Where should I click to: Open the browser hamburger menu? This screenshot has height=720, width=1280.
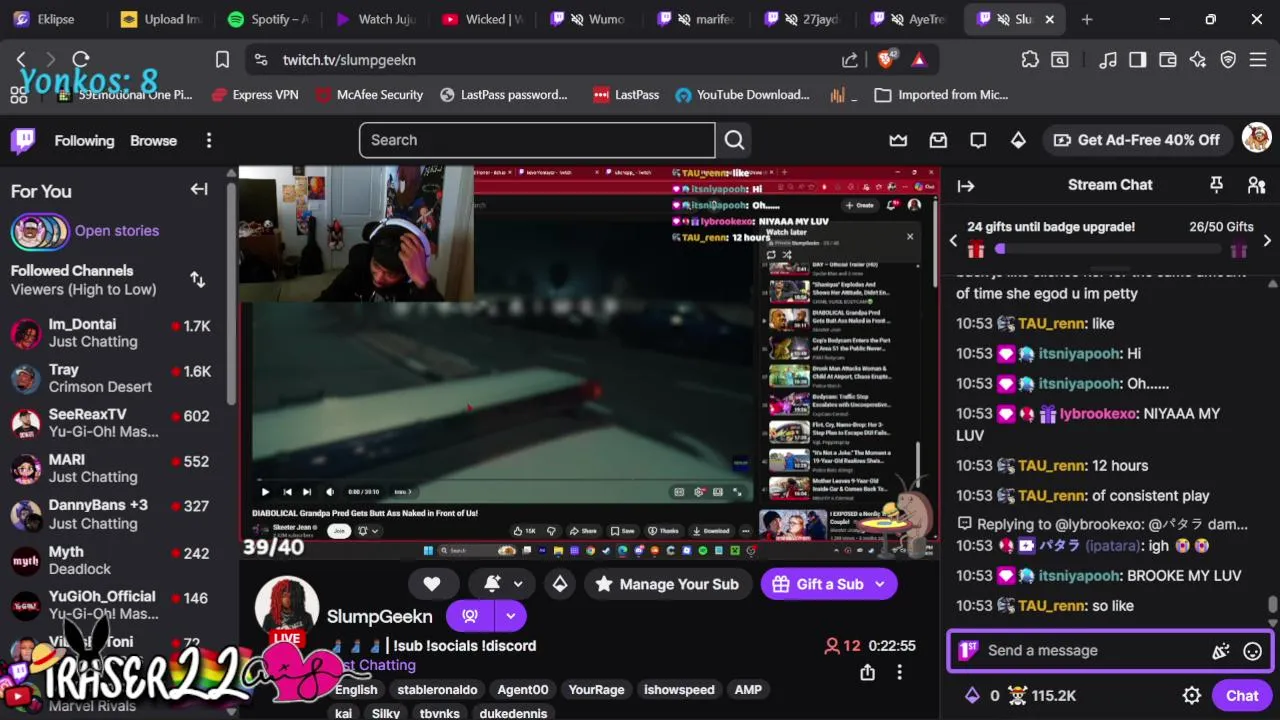pos(1258,60)
